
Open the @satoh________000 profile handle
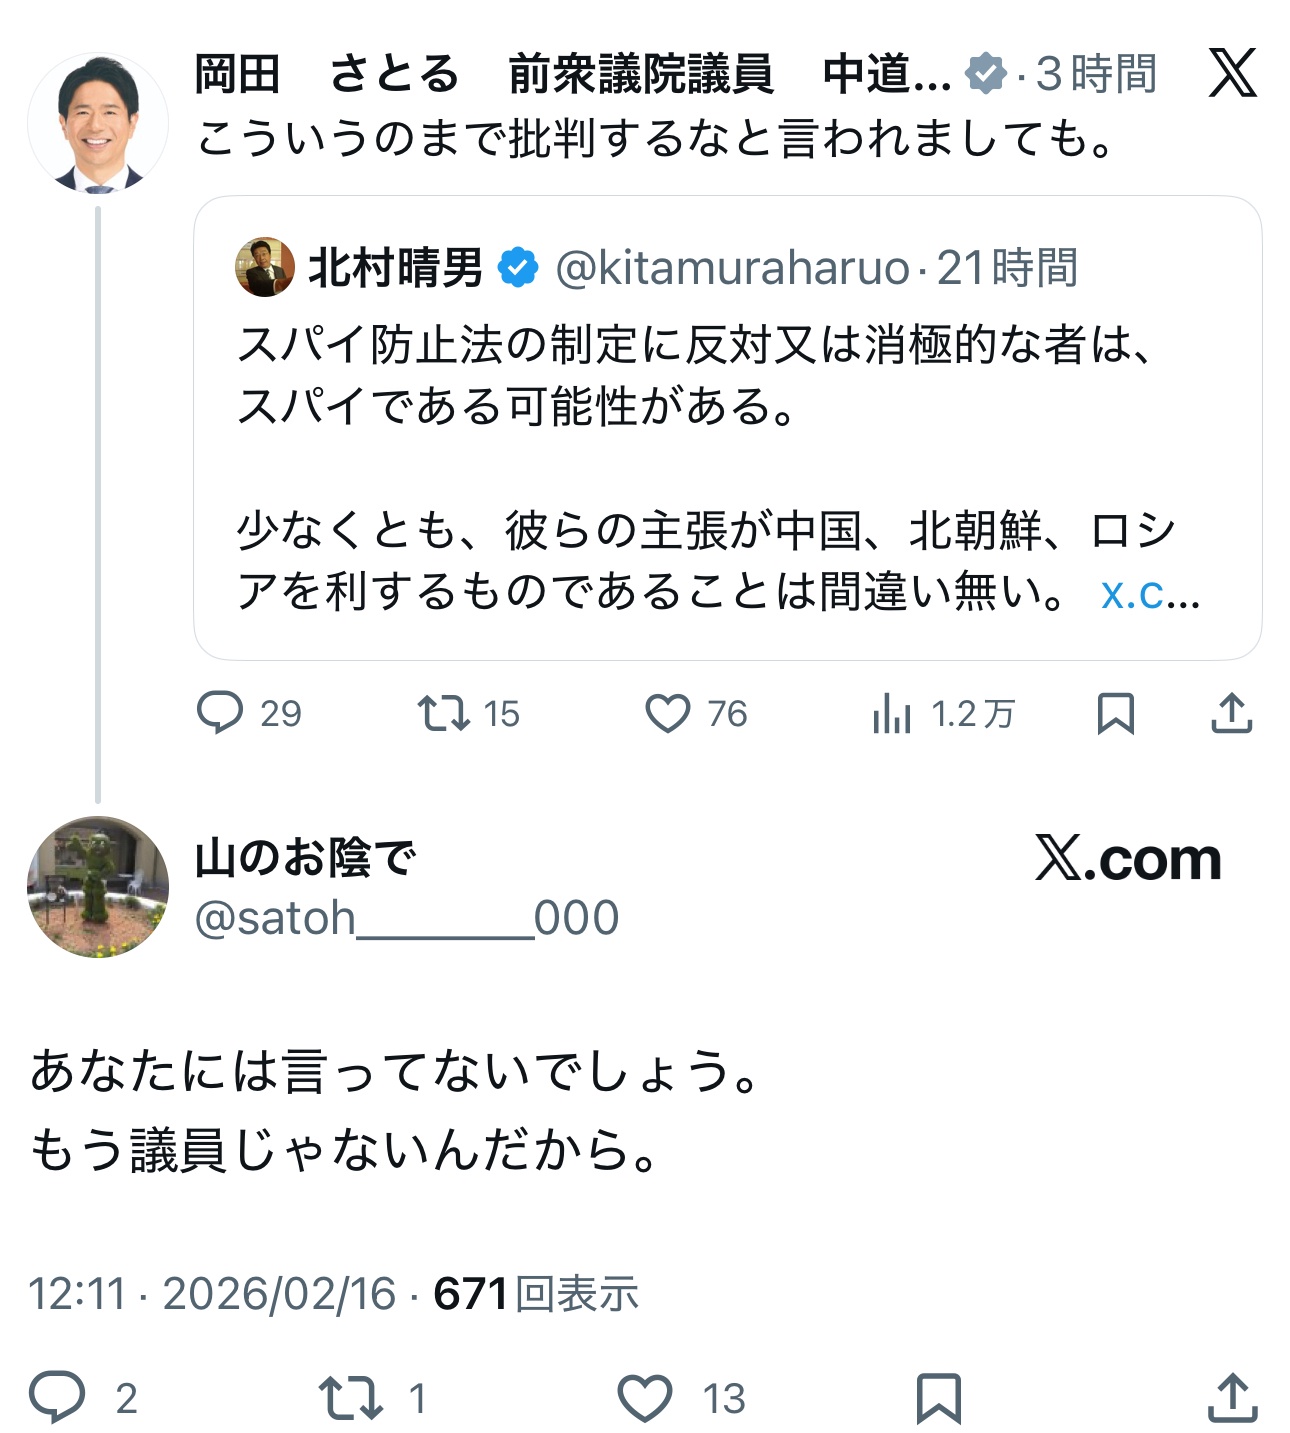(x=407, y=917)
